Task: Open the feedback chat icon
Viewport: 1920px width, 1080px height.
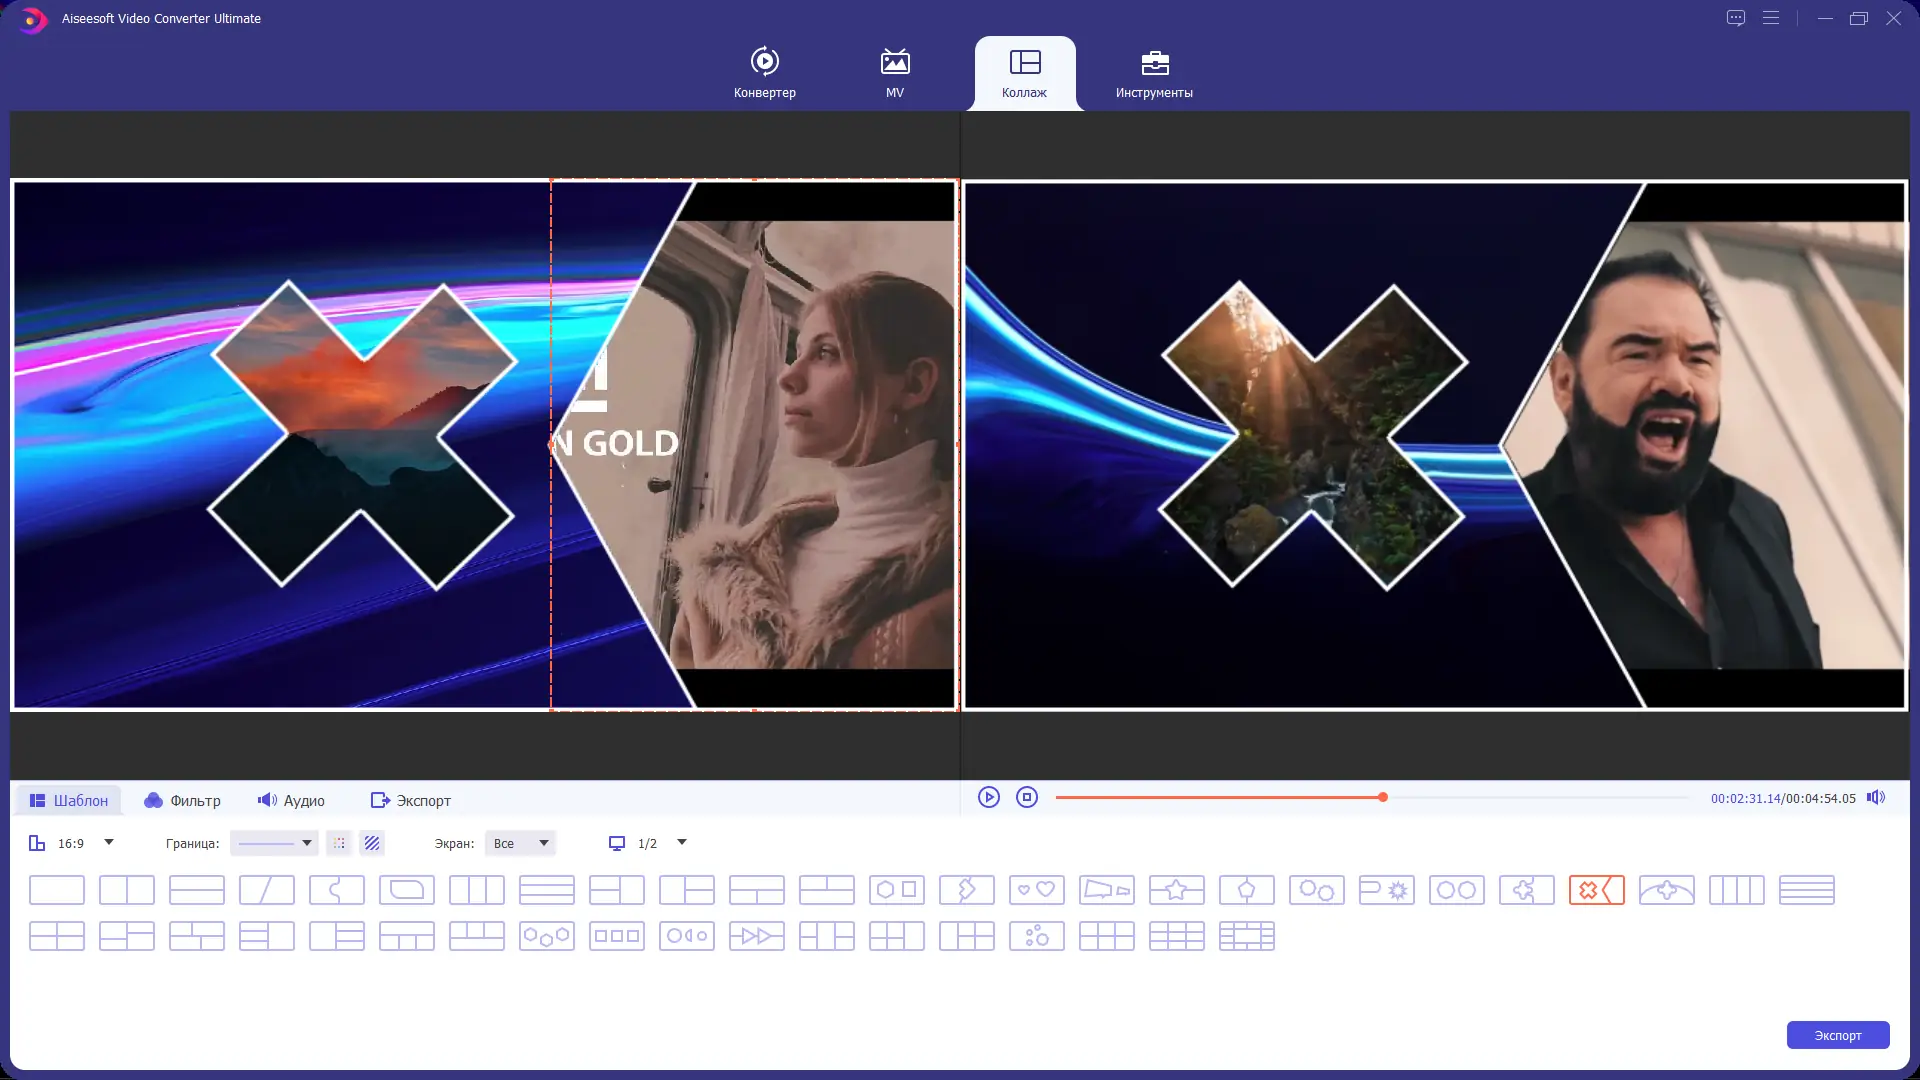Action: 1735,18
